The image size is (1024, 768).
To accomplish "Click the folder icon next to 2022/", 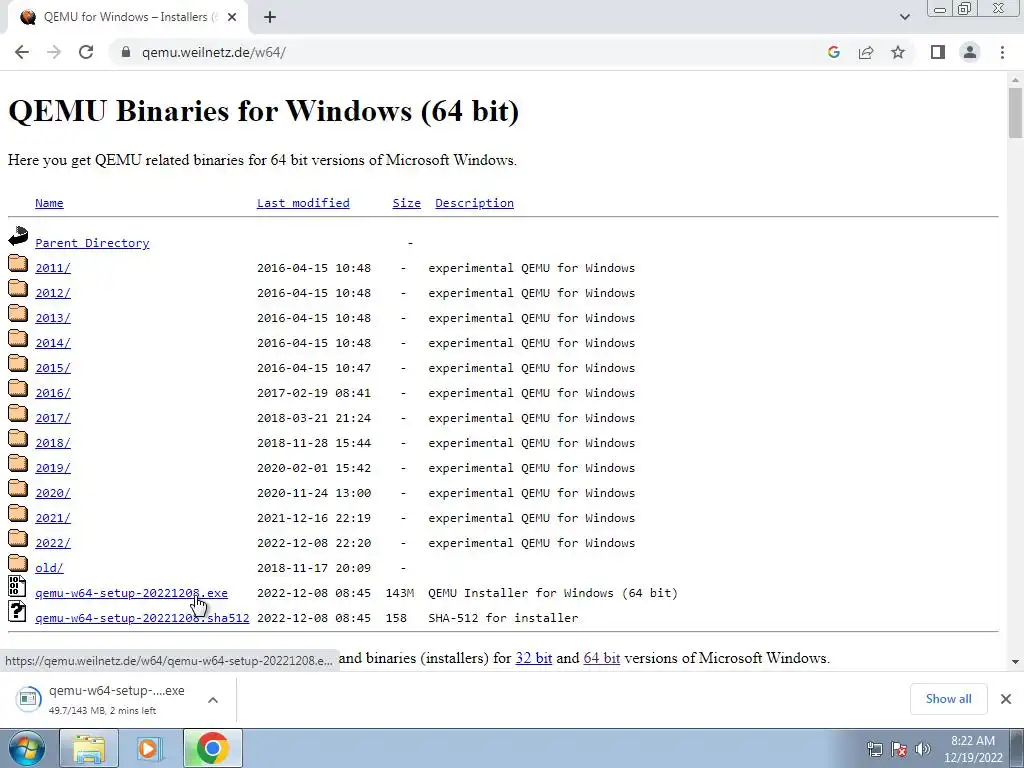I will [18, 538].
